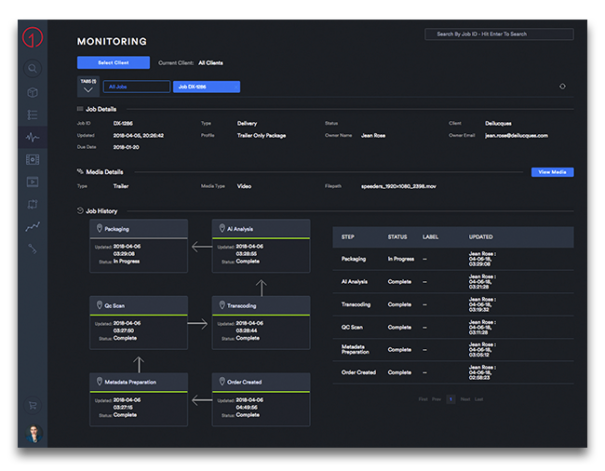Image resolution: width=605 pixels, height=471 pixels.
Task: Select the Metadata Preparation table row
Action: (453, 349)
